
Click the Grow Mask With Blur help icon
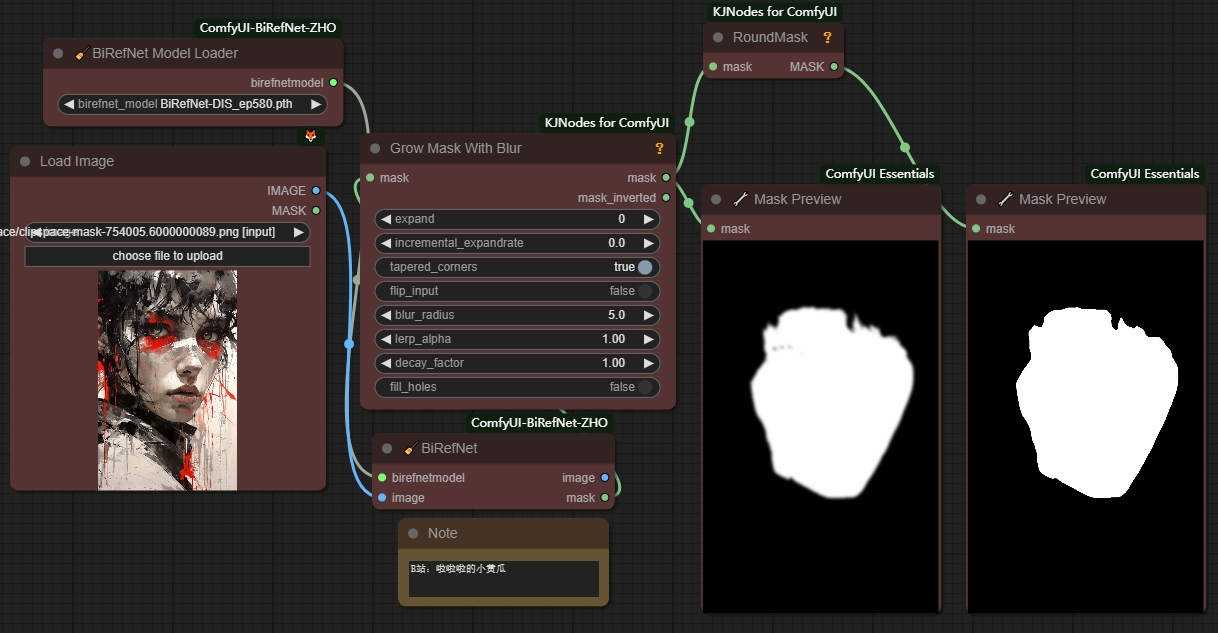pyautogui.click(x=659, y=149)
